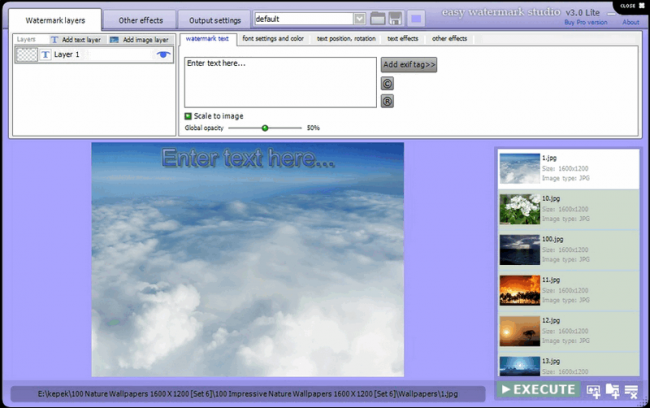Viewport: 650px width, 408px height.
Task: Select the 13.jpg thumbnail
Action: (519, 367)
